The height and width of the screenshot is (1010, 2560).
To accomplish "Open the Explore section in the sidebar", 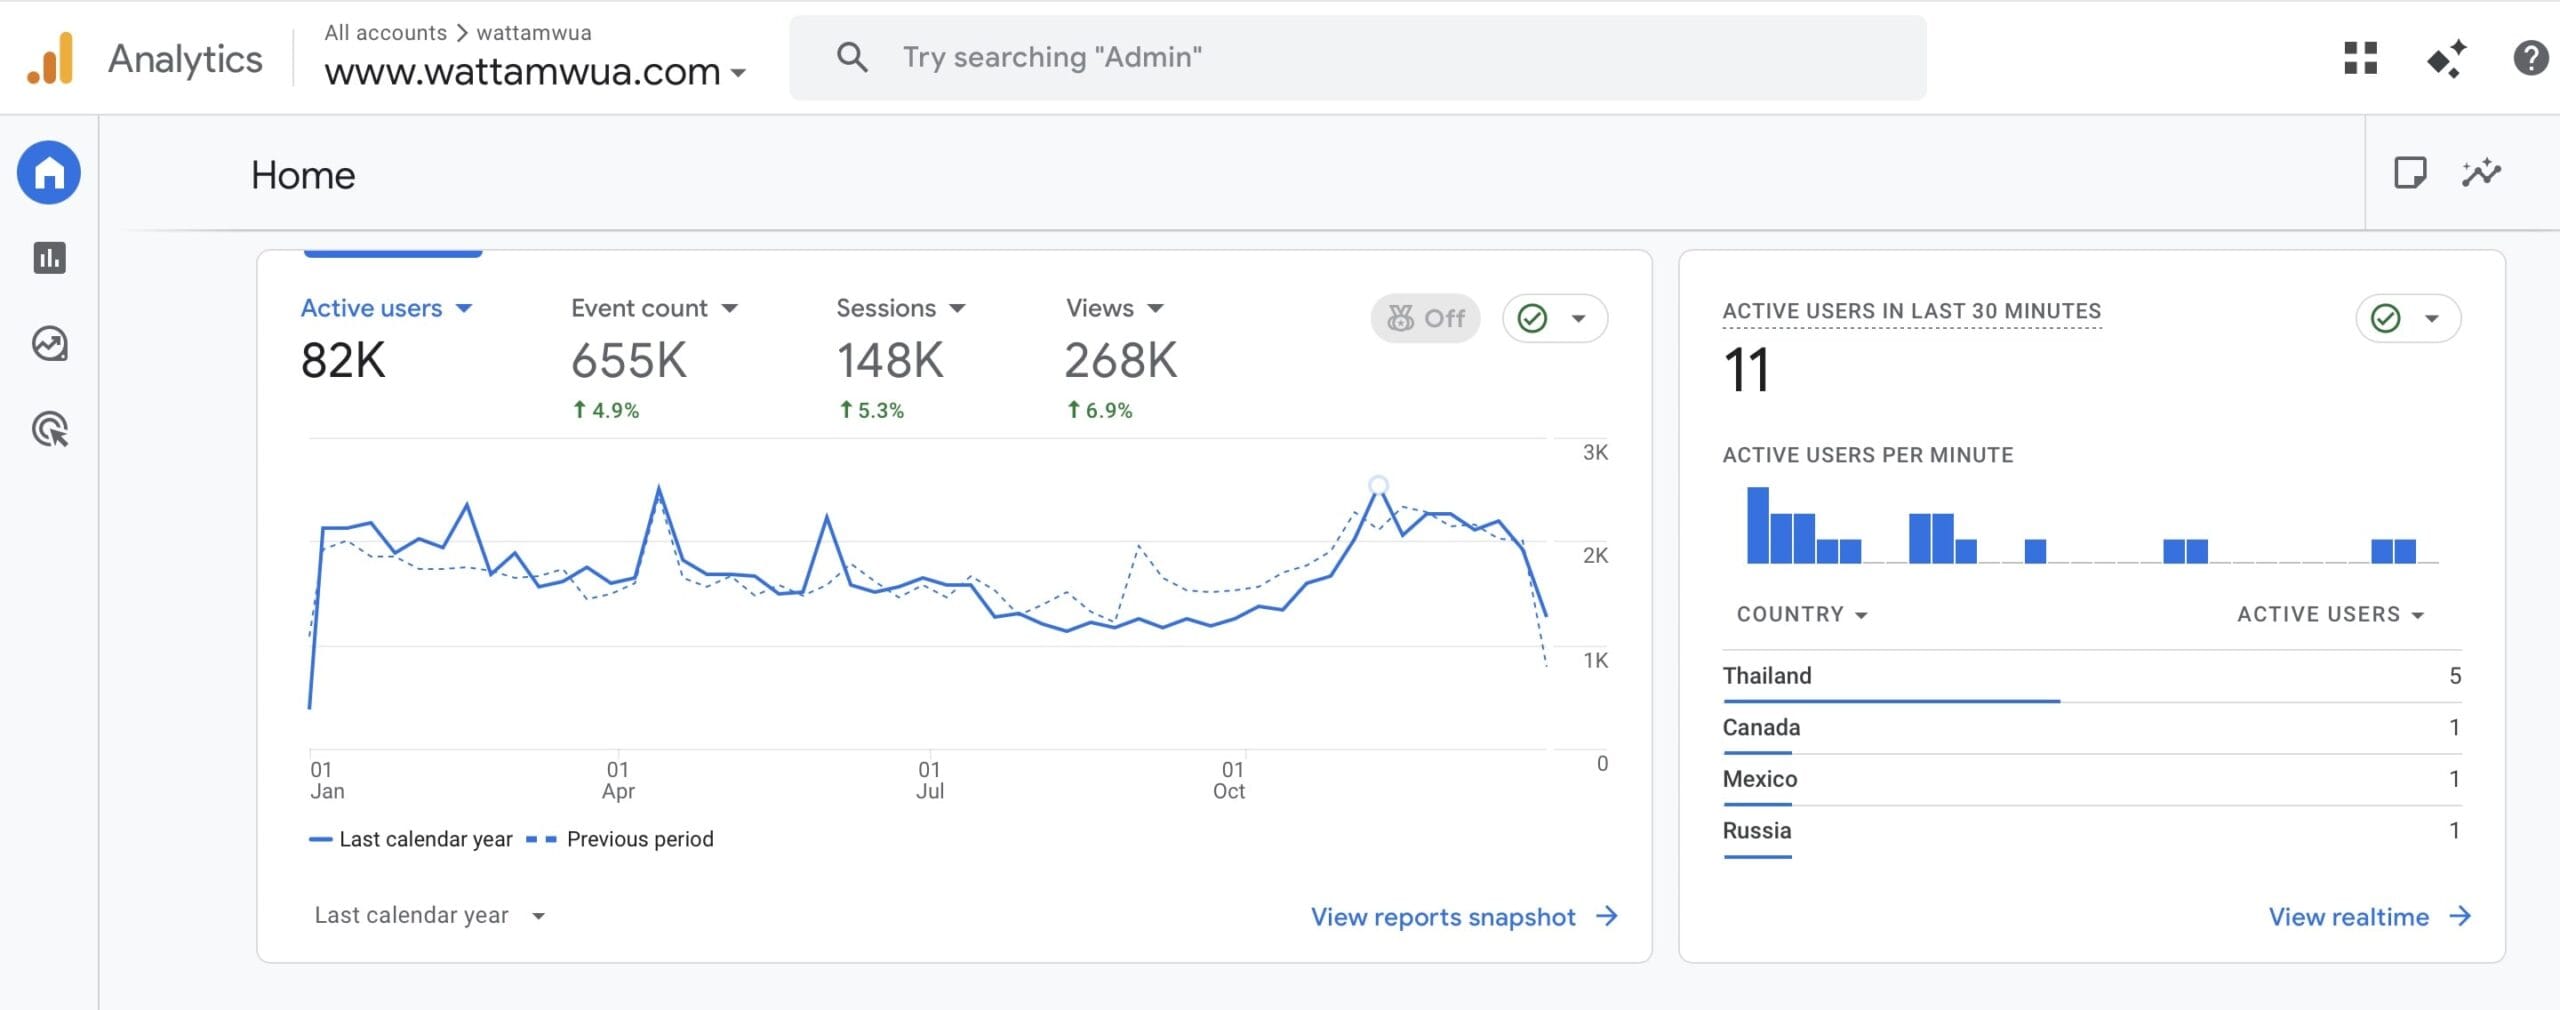I will pos(48,343).
